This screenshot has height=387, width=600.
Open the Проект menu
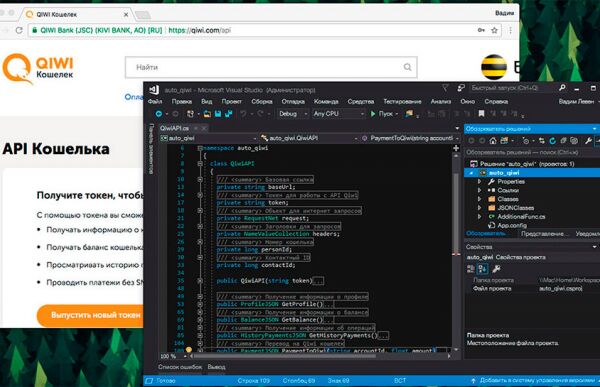pos(232,101)
